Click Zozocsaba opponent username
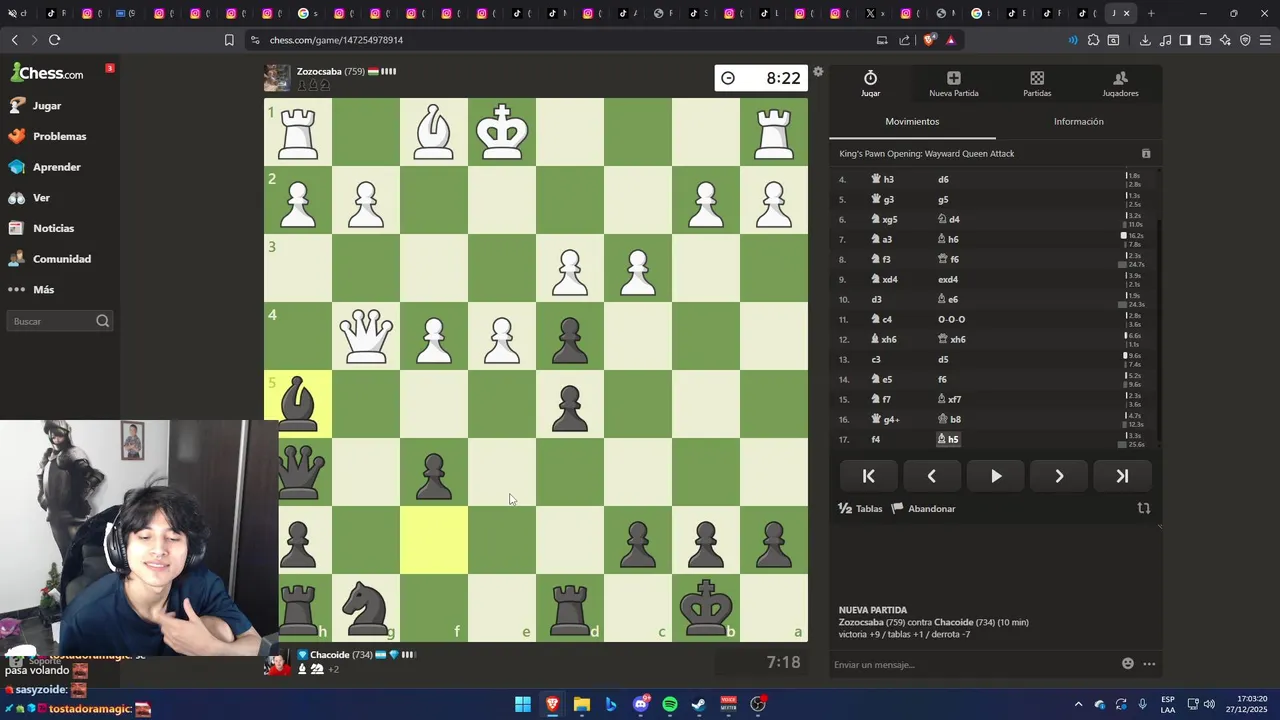Screen dimensions: 1280x720 click(x=319, y=72)
